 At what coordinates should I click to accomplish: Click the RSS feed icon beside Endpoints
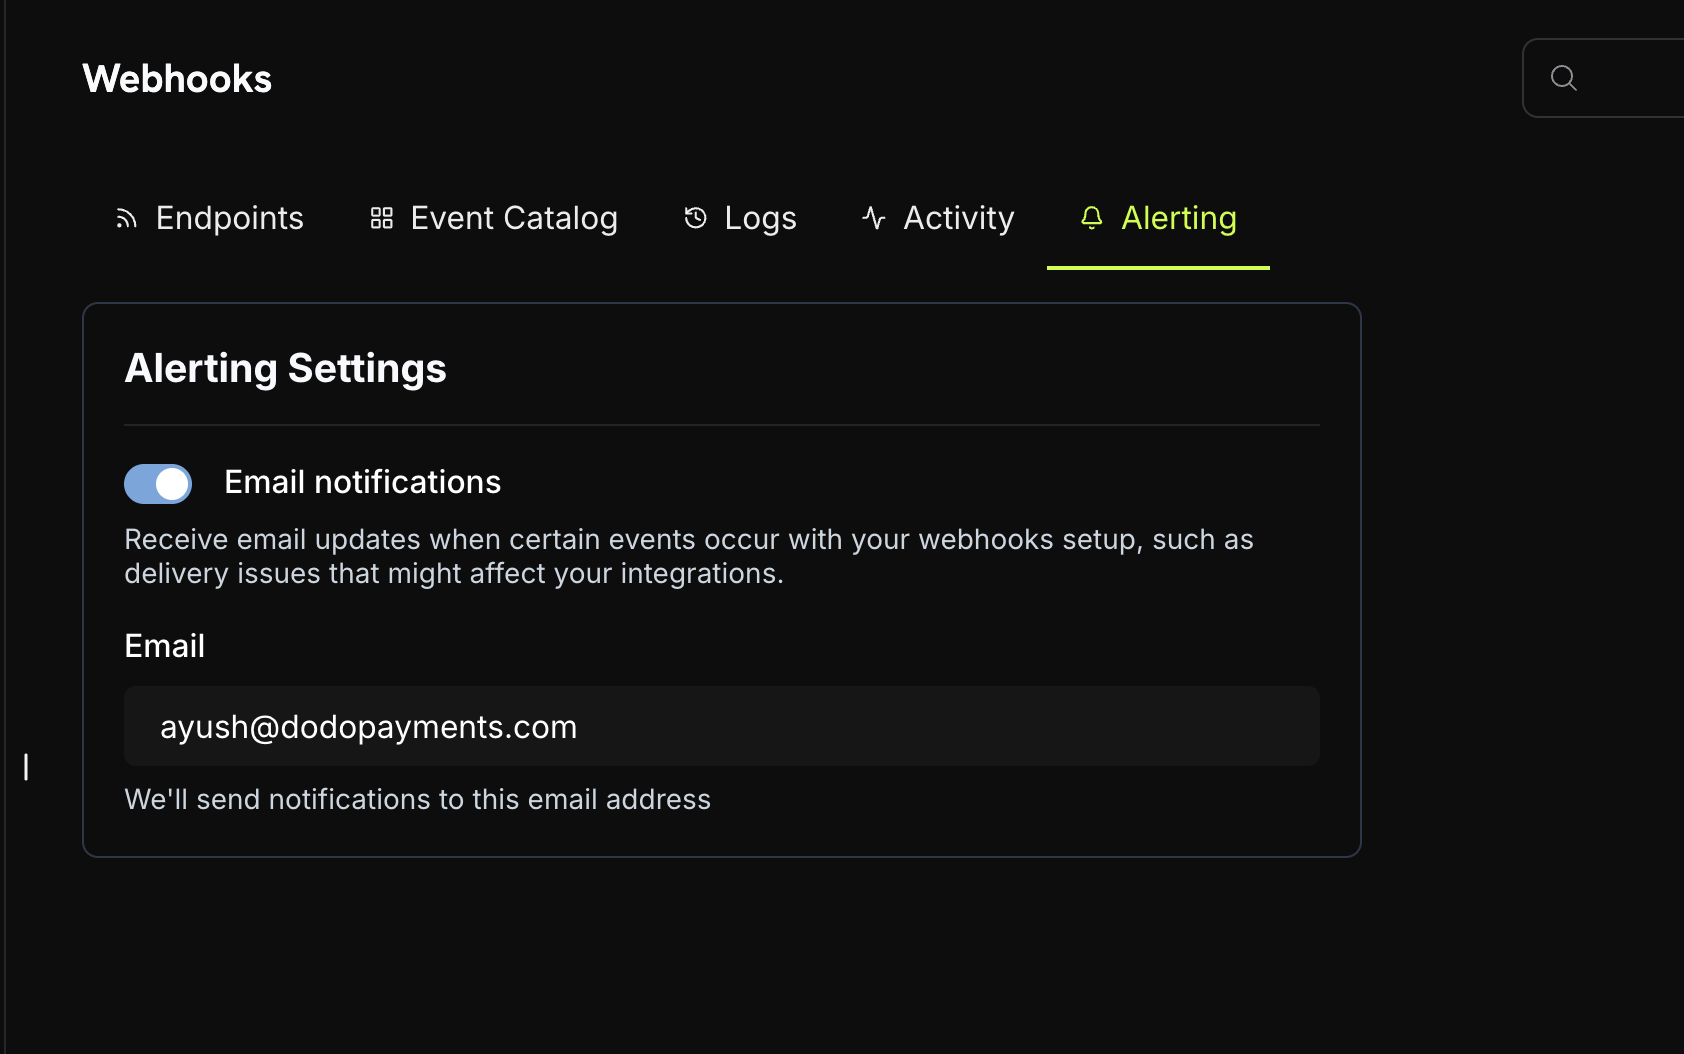(127, 218)
